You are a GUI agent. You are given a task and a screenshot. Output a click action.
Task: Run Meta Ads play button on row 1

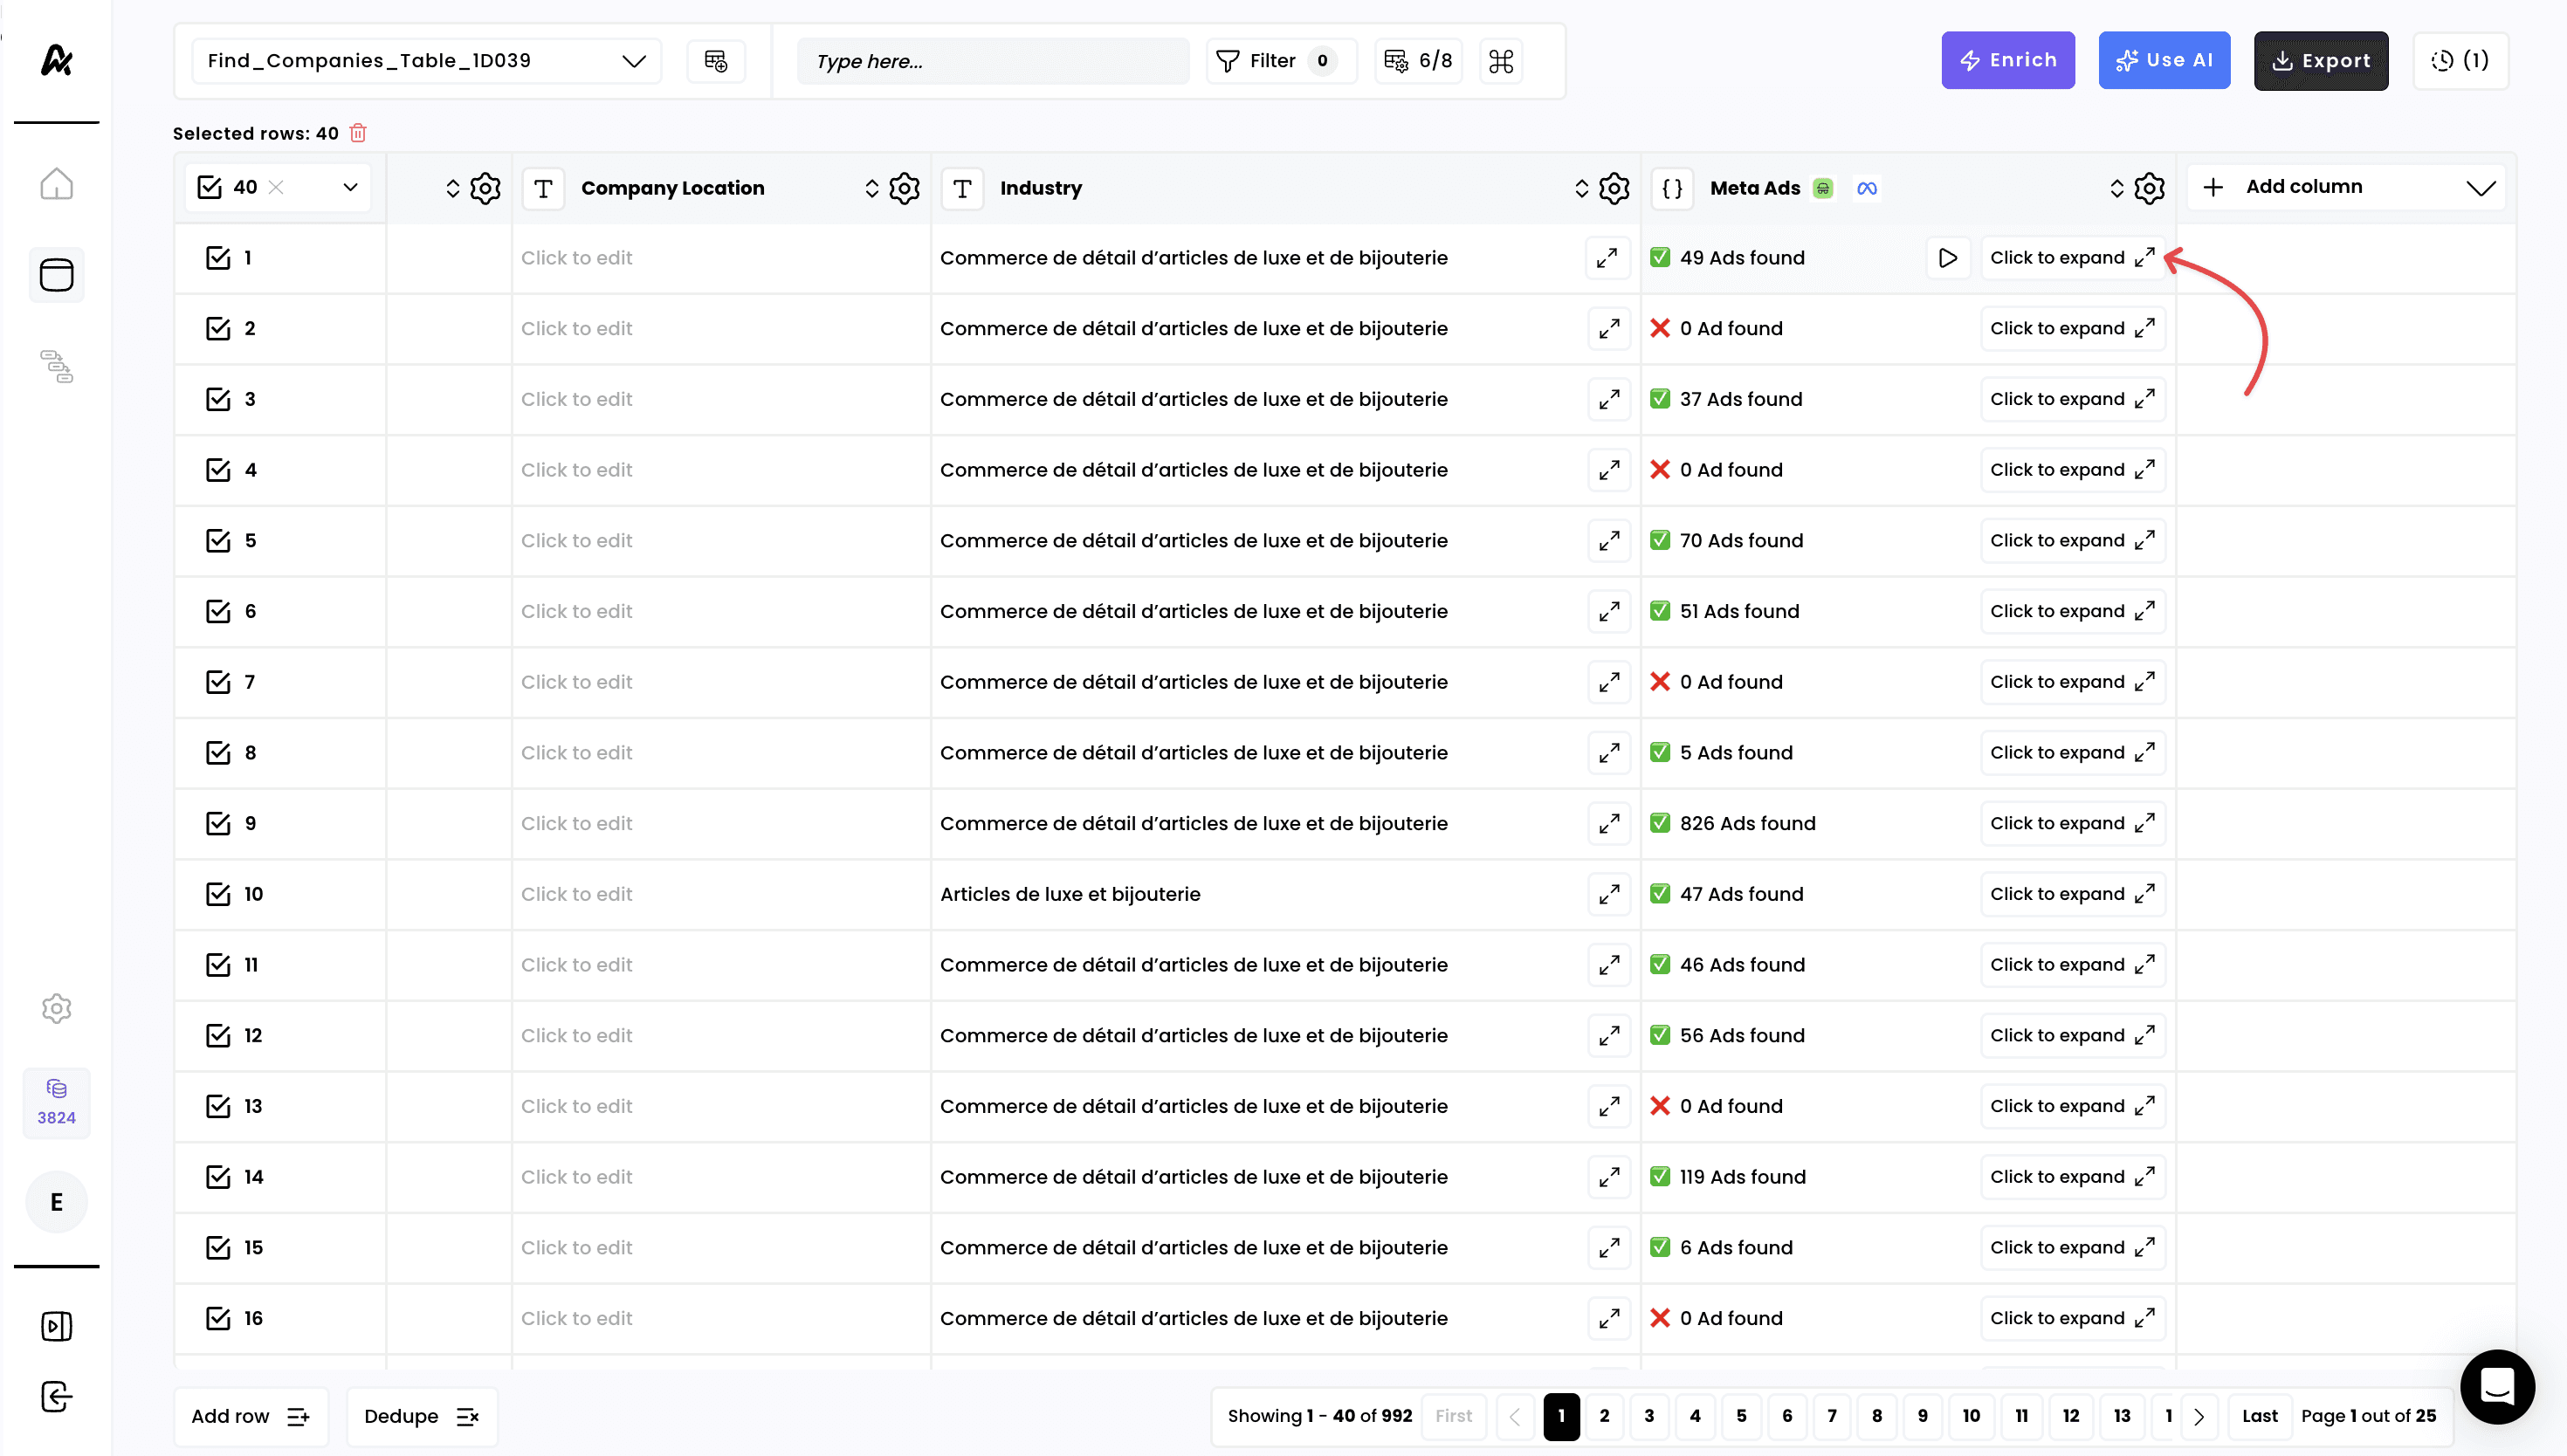tap(1947, 258)
